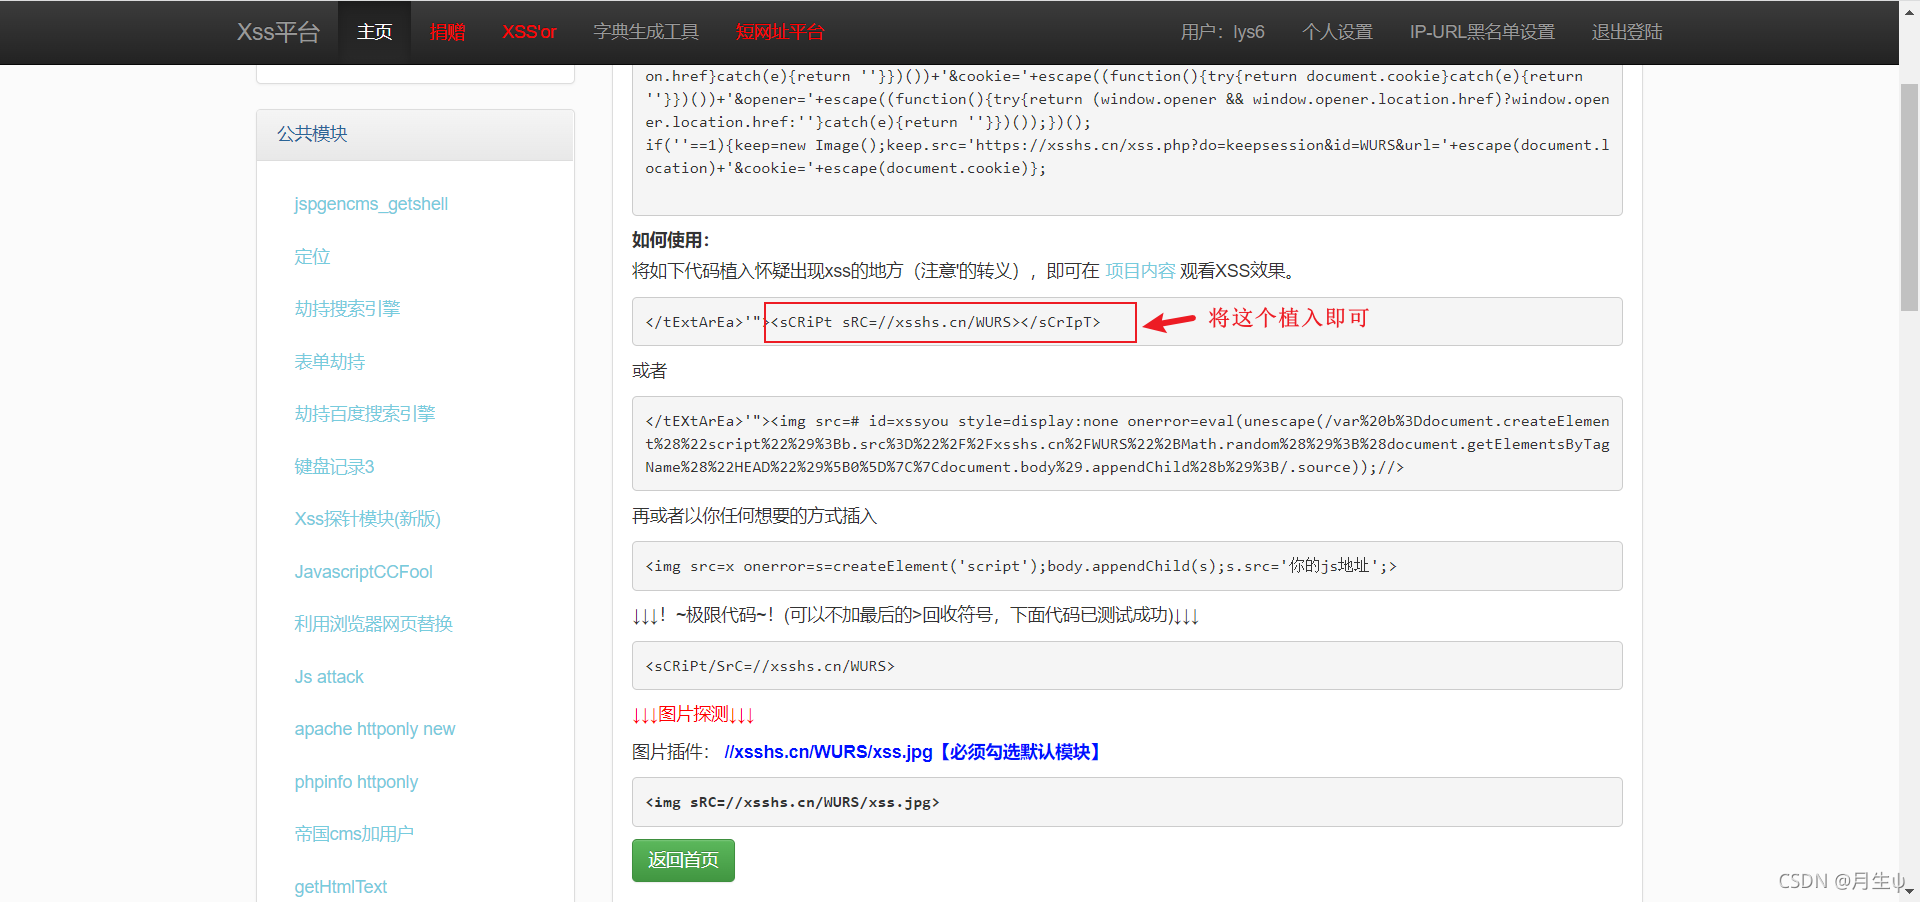
Task: Open apache httponly new module
Action: [x=375, y=729]
